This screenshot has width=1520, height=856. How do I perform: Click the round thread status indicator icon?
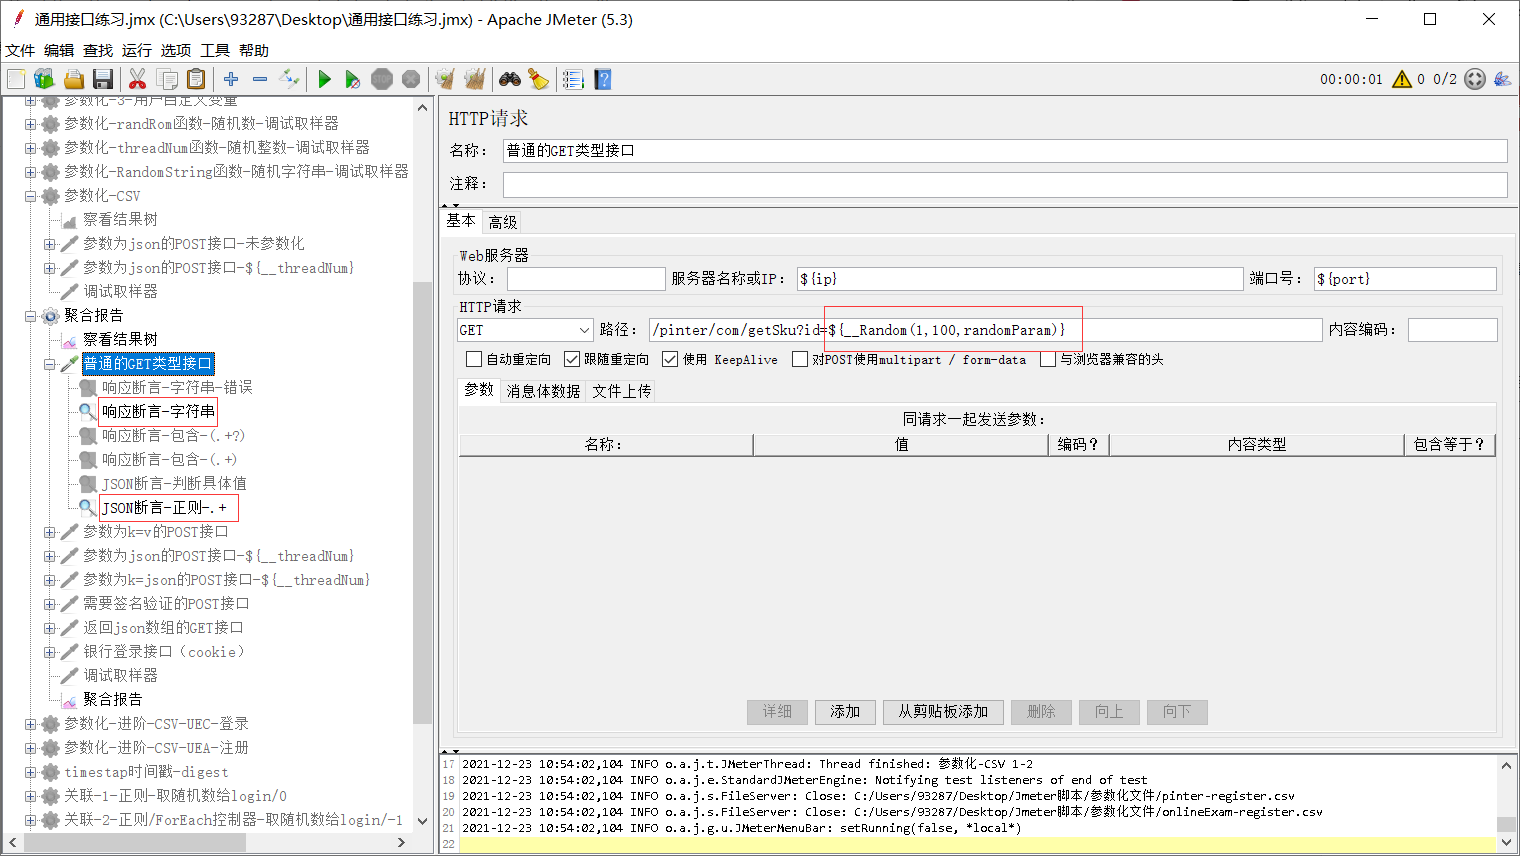[1475, 79]
